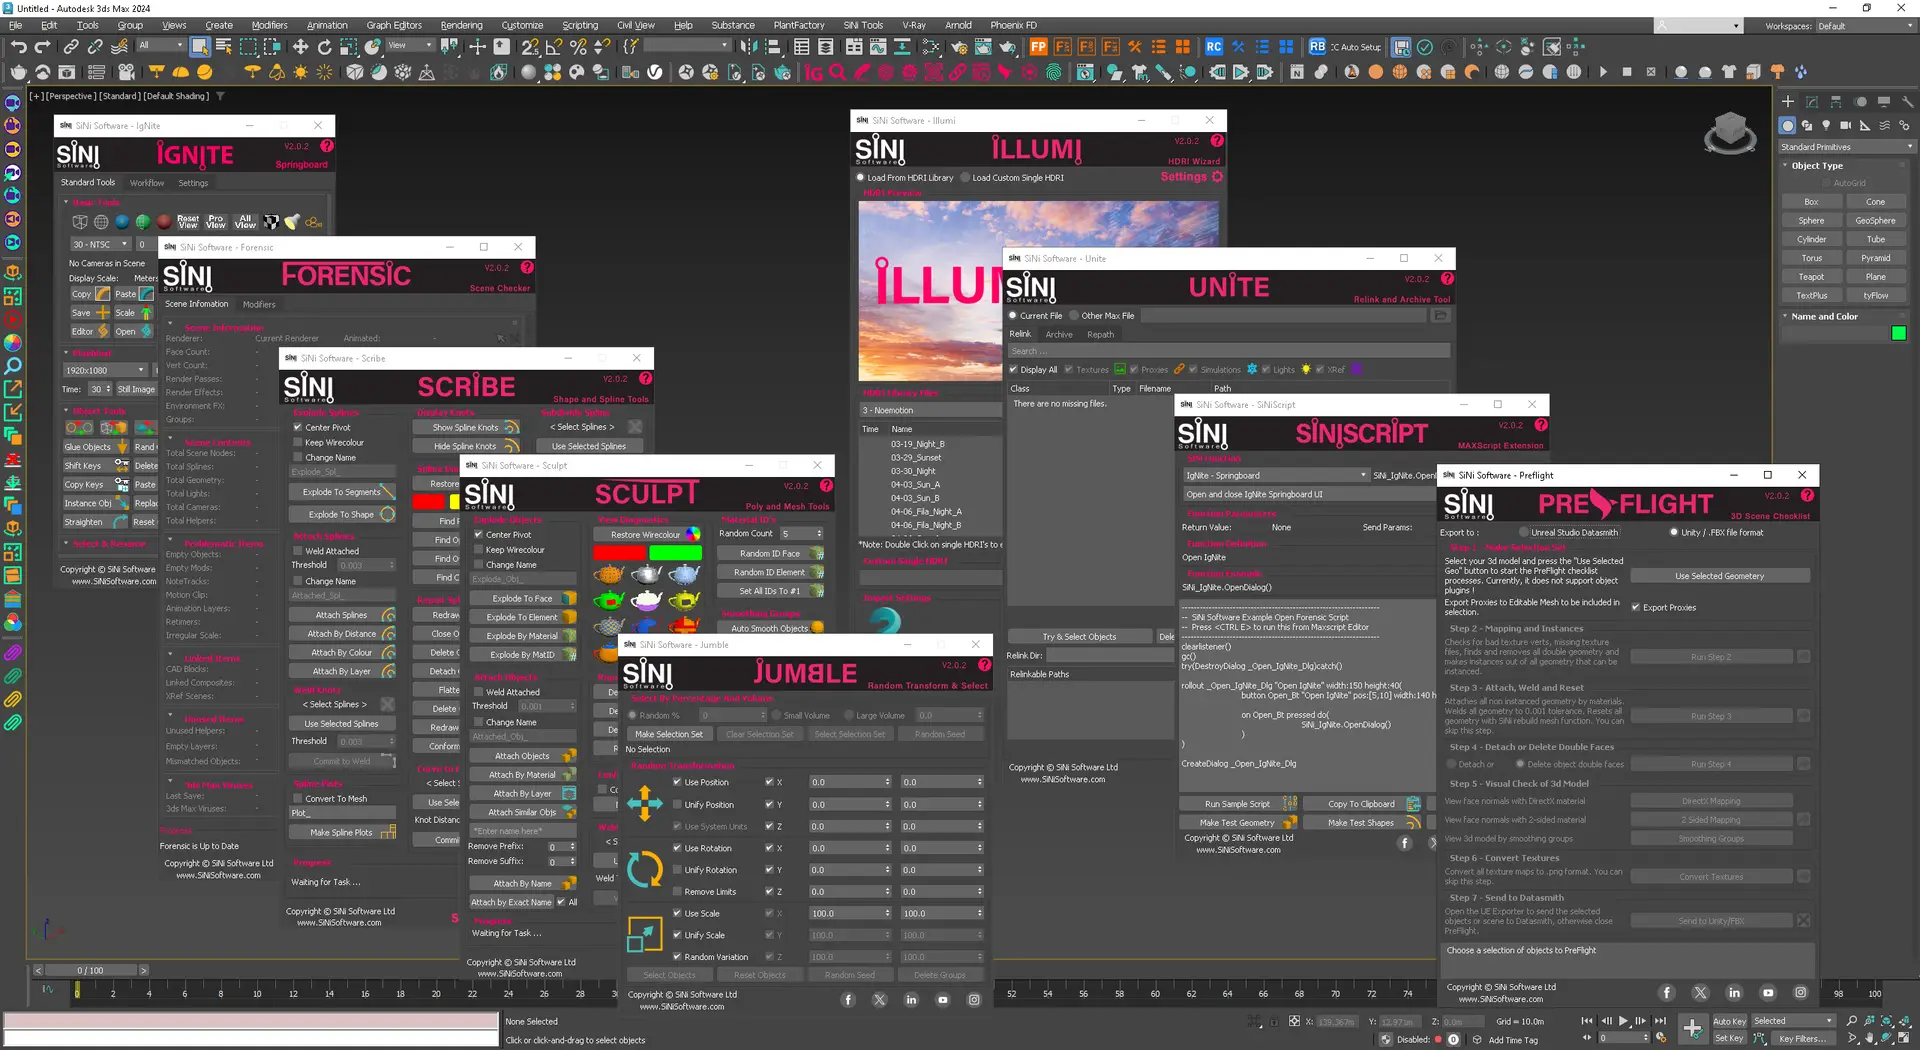Select the Load Custom Single HDRI option
1920x1050 pixels.
point(965,178)
